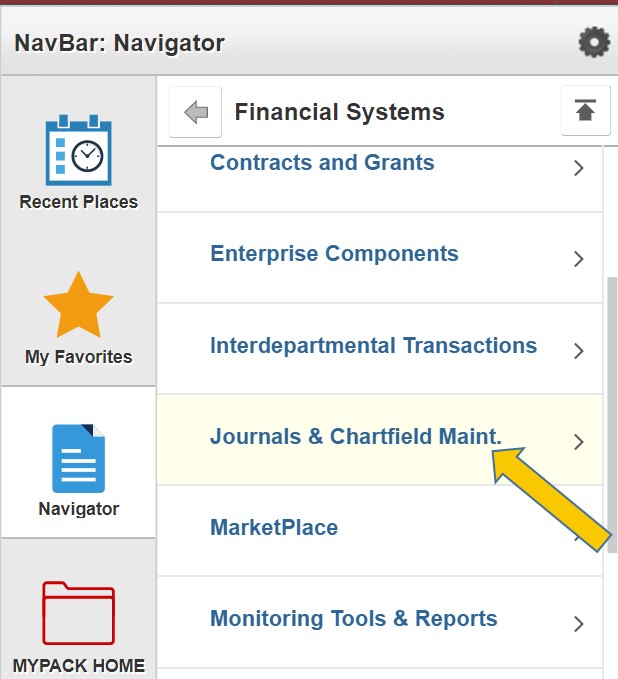
Task: Expand Monitoring Tools & Reports chevron
Action: [x=579, y=624]
